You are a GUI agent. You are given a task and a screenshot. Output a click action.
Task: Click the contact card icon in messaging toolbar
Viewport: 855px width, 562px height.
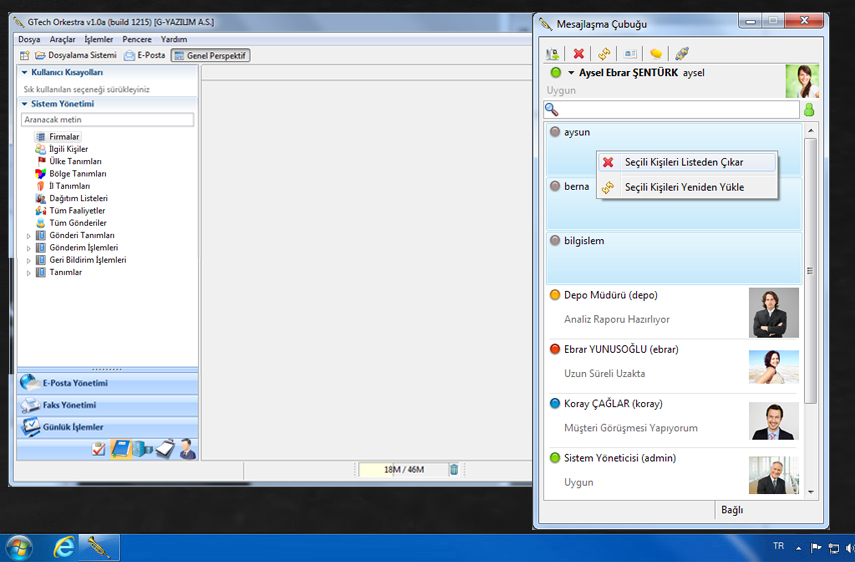630,54
